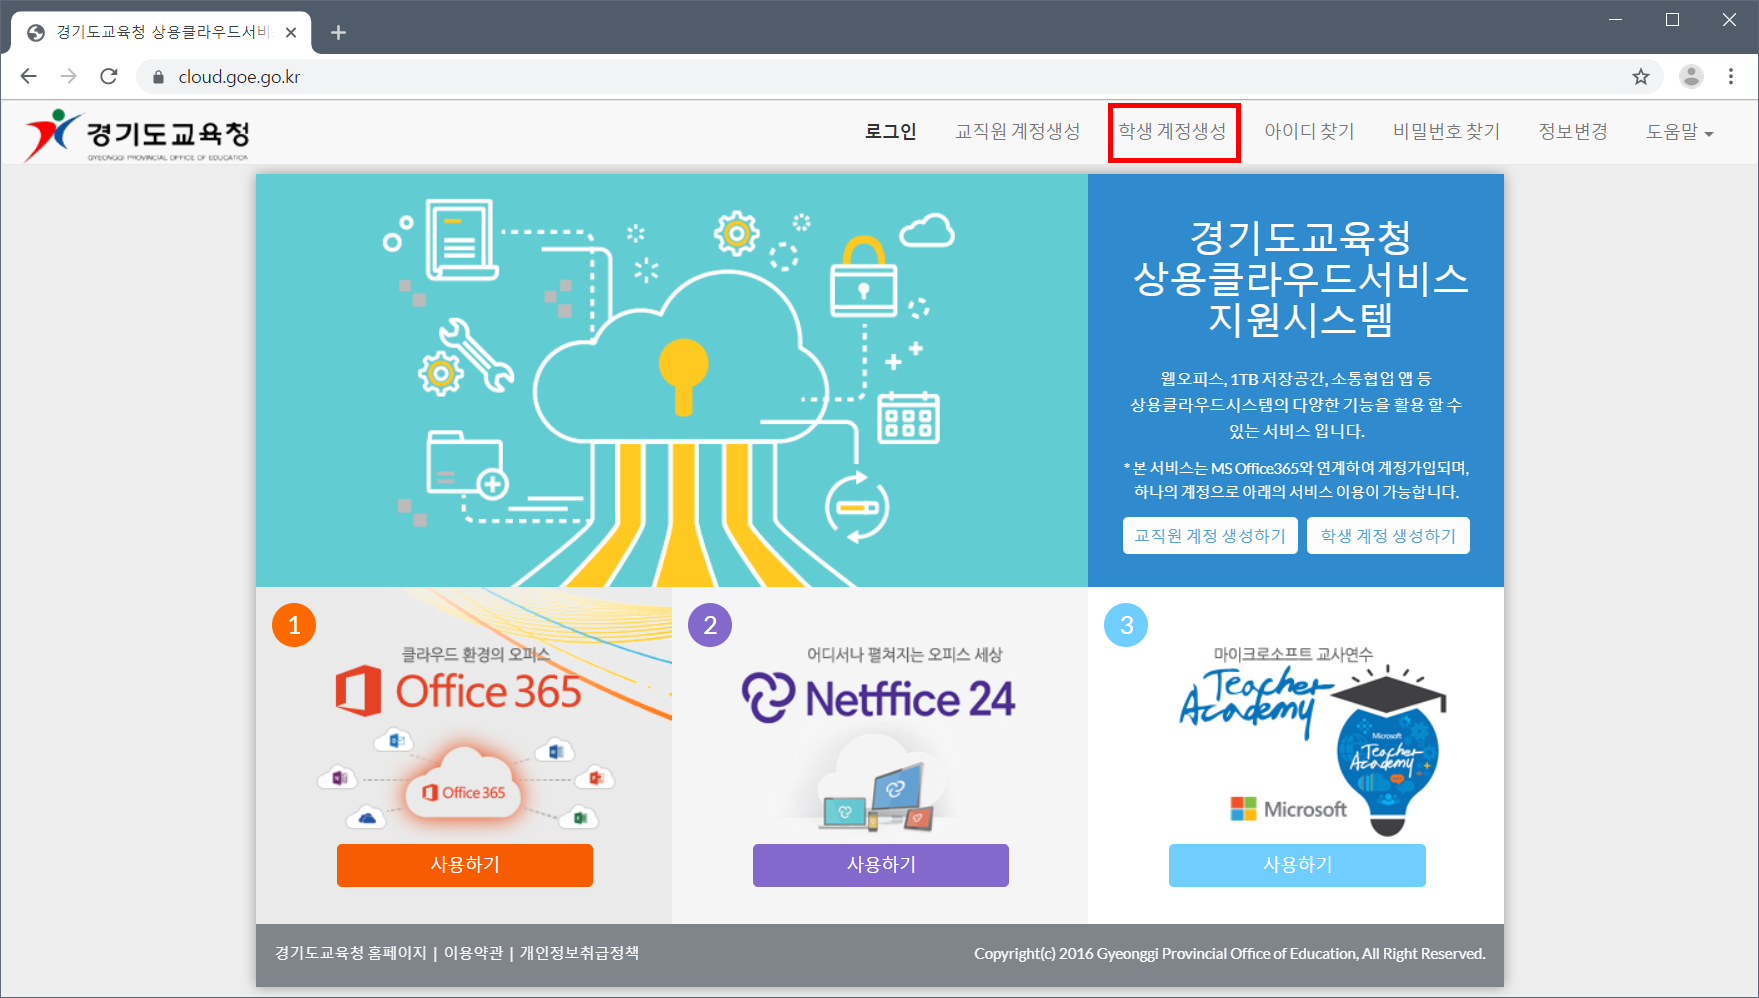Screen dimensions: 1759x998
Task: Click the 지원시스템 banner heading
Action: click(1300, 320)
